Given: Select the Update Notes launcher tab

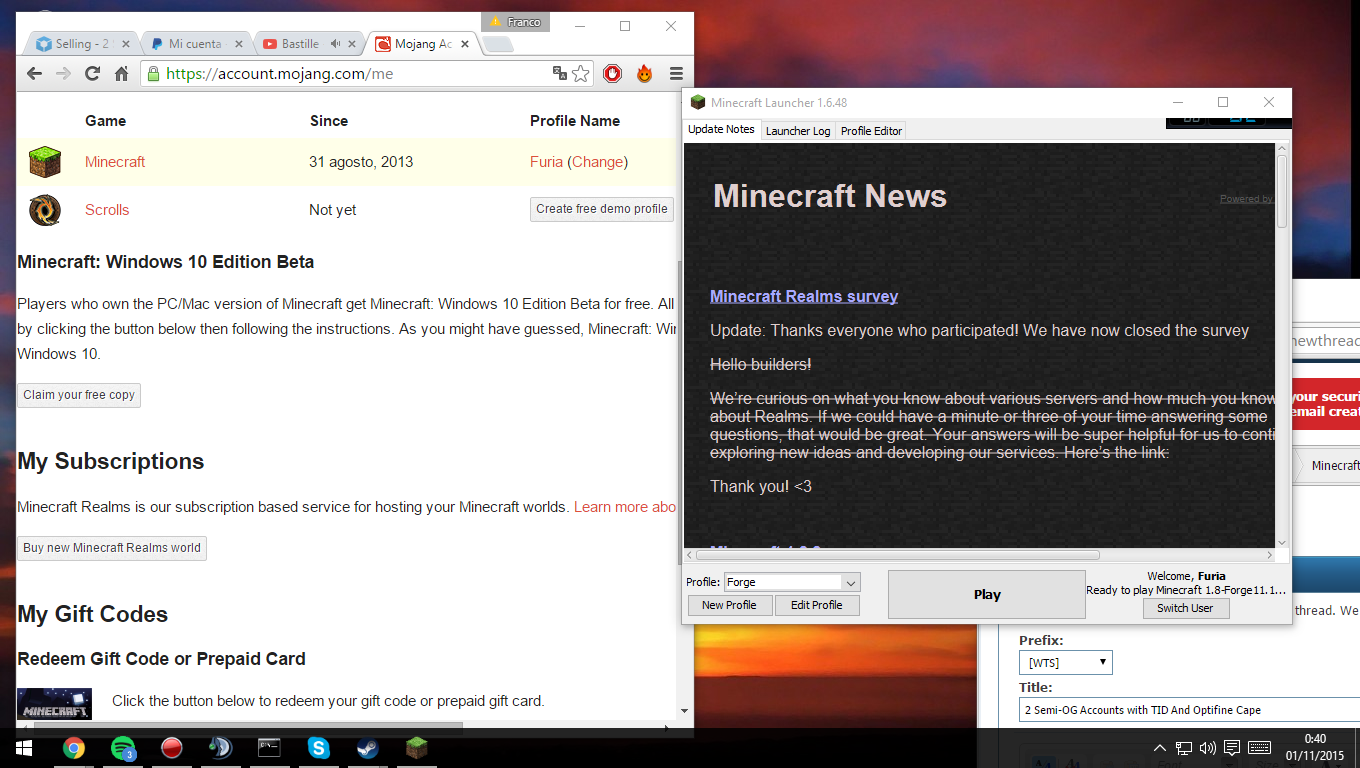Looking at the screenshot, I should pyautogui.click(x=721, y=129).
